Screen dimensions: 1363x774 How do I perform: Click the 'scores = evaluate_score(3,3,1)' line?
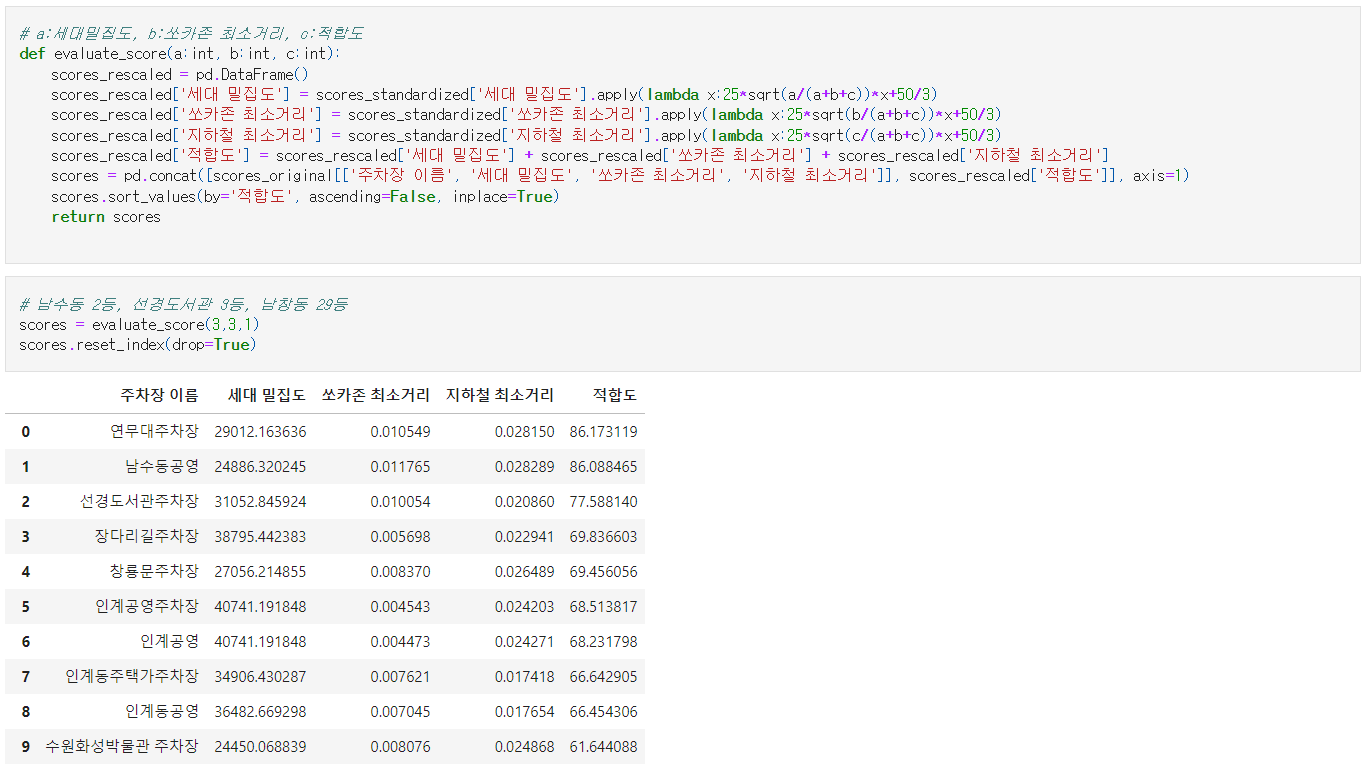pyautogui.click(x=140, y=325)
